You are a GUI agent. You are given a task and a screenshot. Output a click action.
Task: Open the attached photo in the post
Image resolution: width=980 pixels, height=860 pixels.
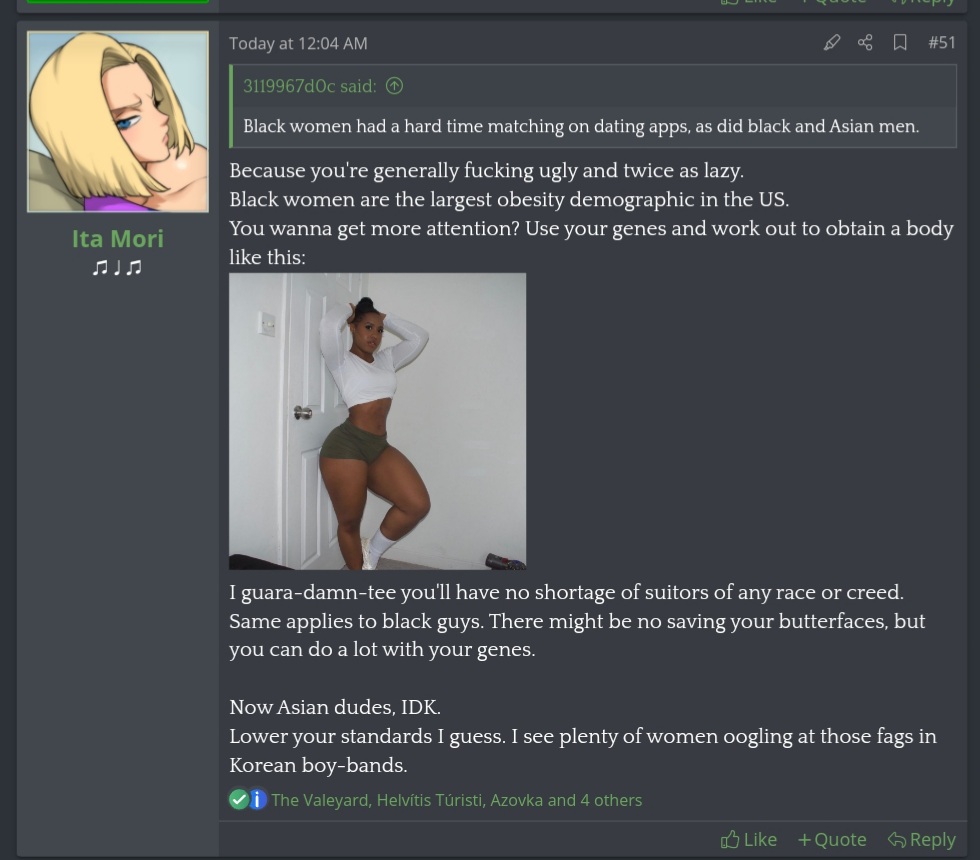coord(378,421)
